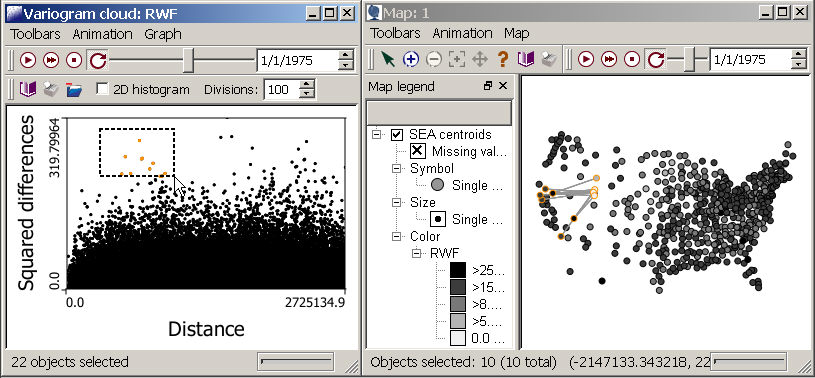The image size is (815, 378).
Task: Click book icon in Variogram cloud toolbar
Action: pos(28,90)
